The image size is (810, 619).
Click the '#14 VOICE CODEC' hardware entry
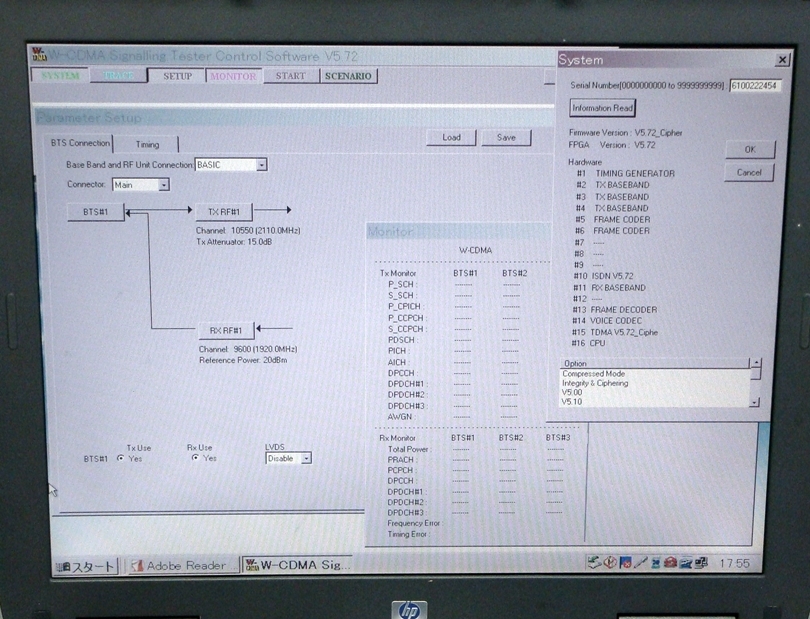coord(607,321)
